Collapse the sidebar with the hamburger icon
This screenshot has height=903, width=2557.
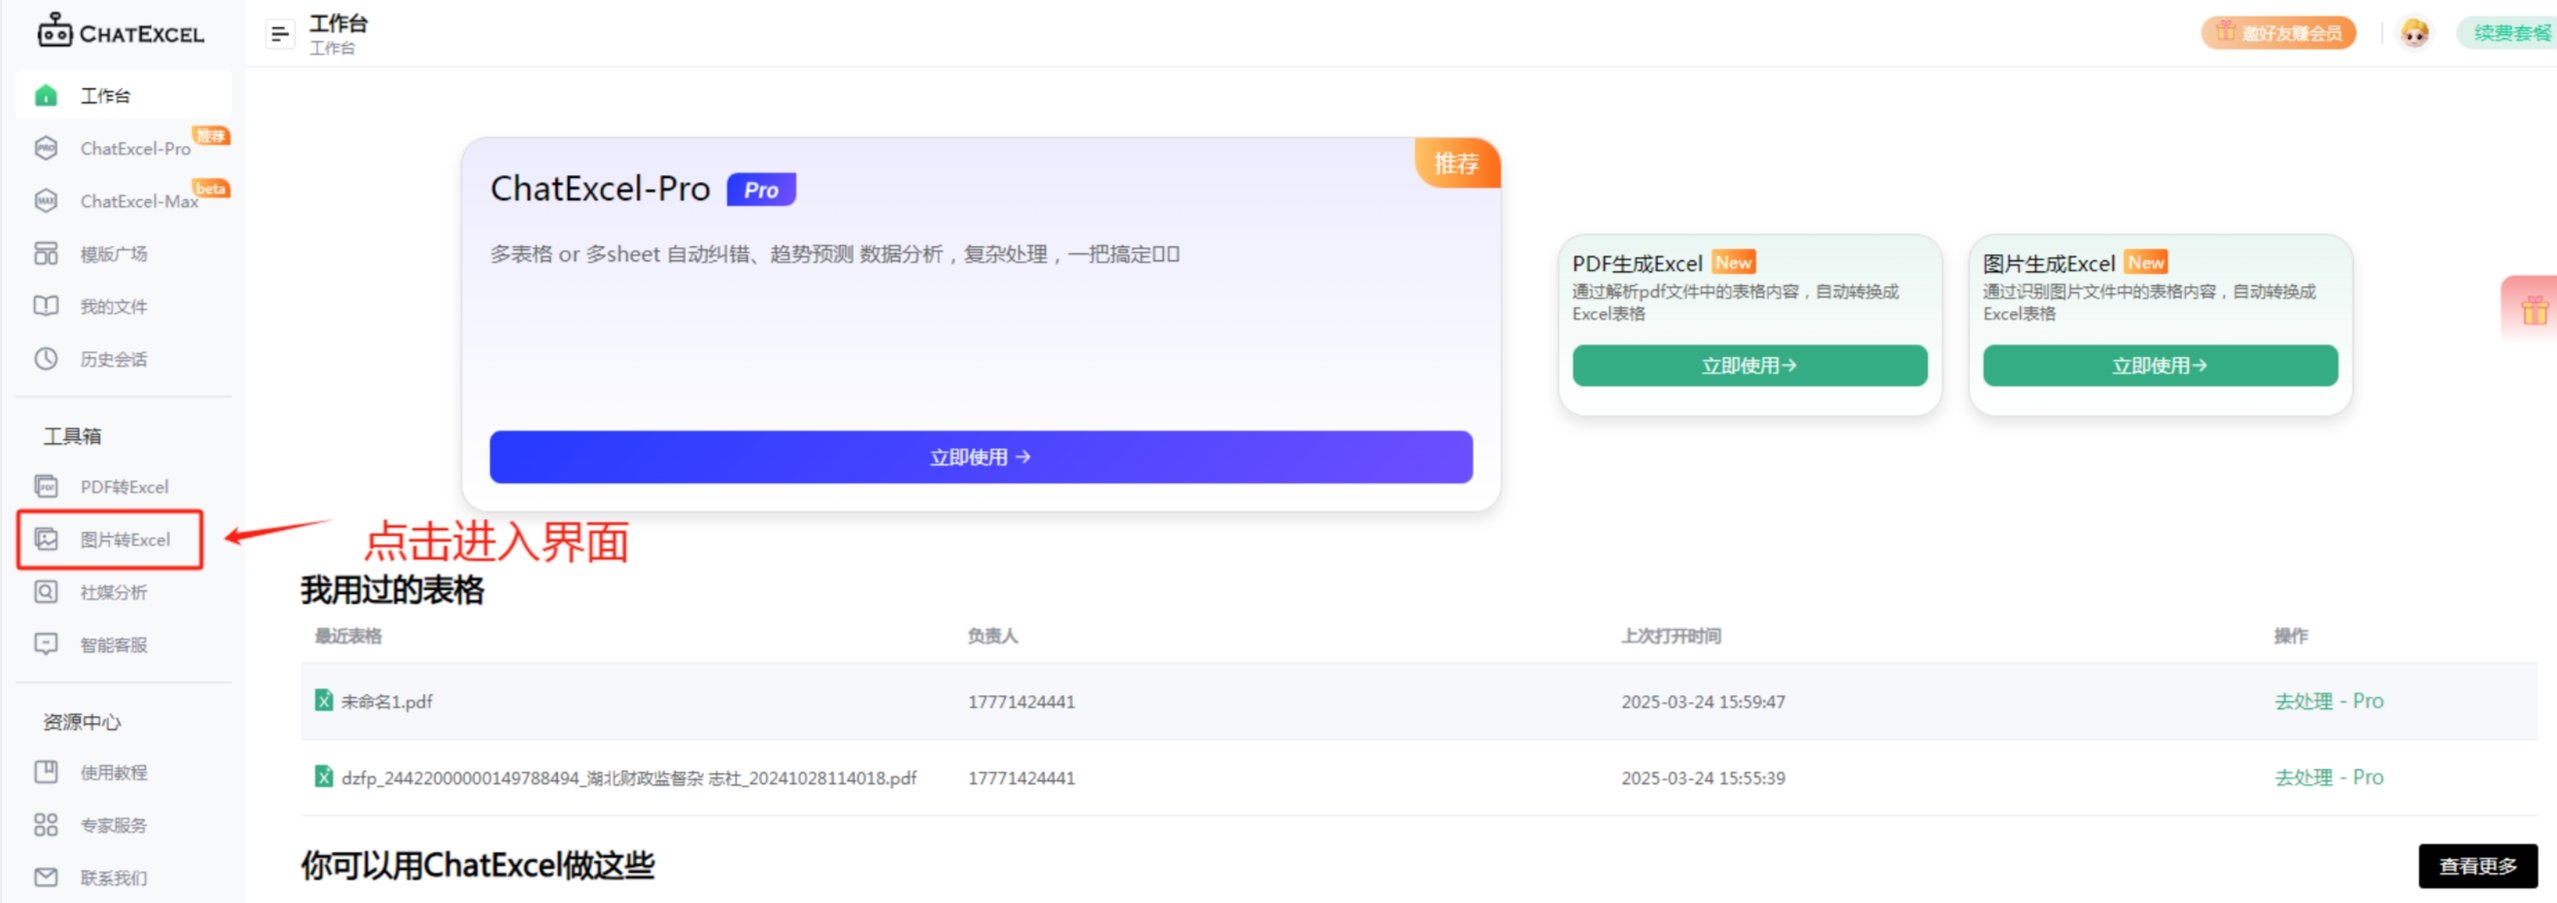coord(278,33)
